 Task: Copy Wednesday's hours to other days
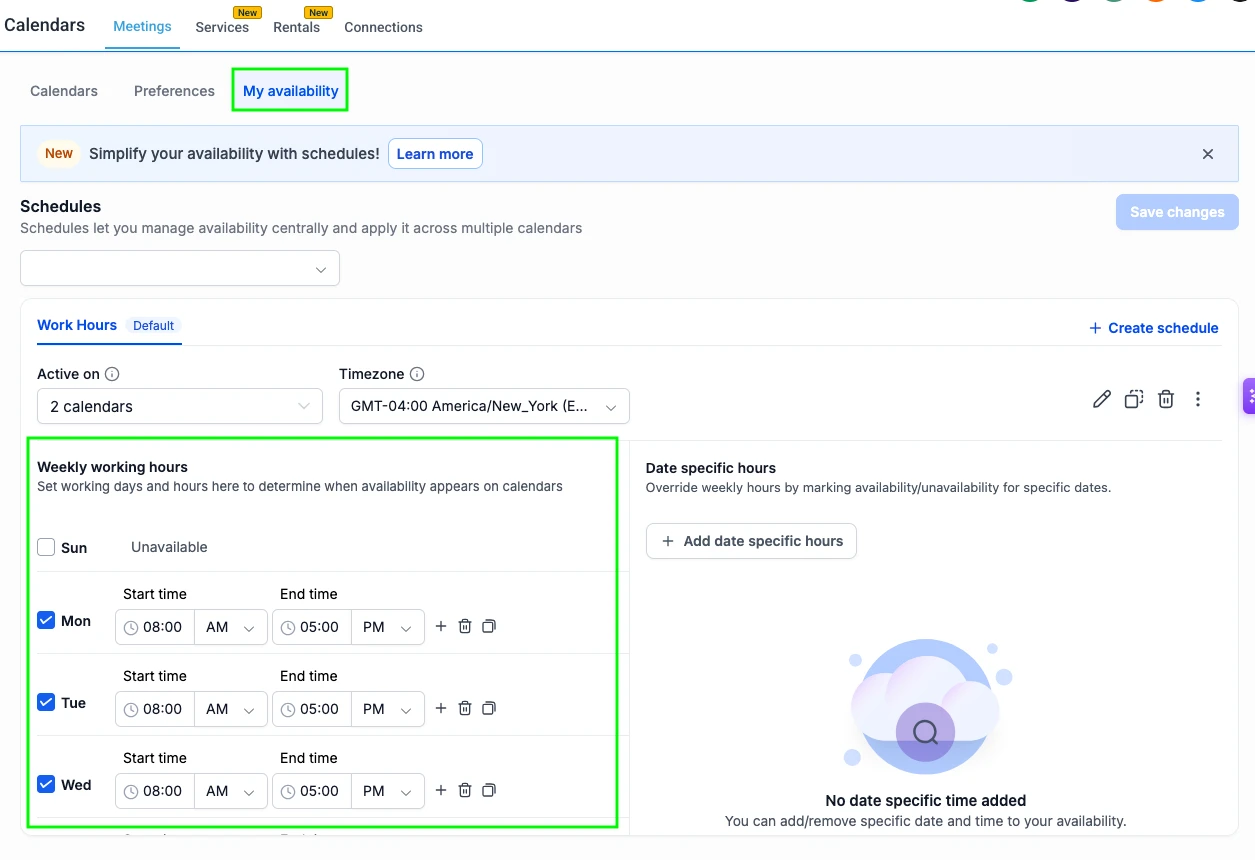click(x=489, y=790)
